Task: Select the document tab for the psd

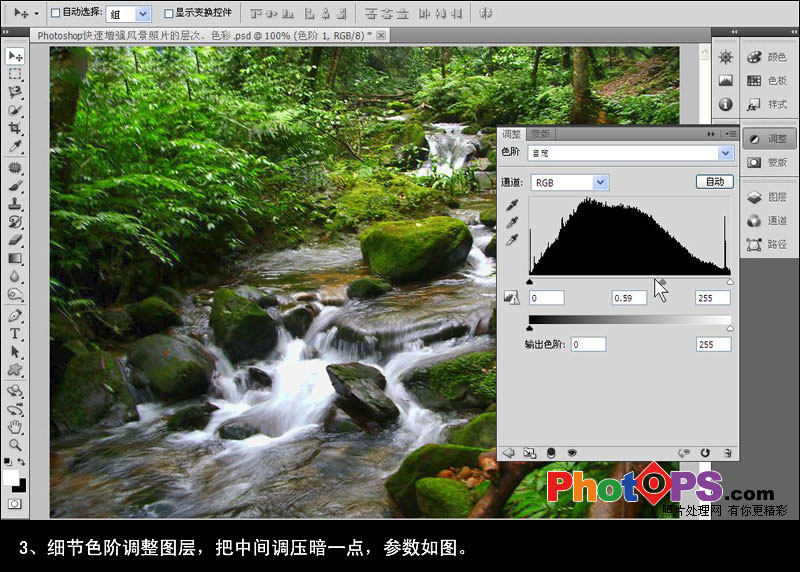Action: pos(209,36)
